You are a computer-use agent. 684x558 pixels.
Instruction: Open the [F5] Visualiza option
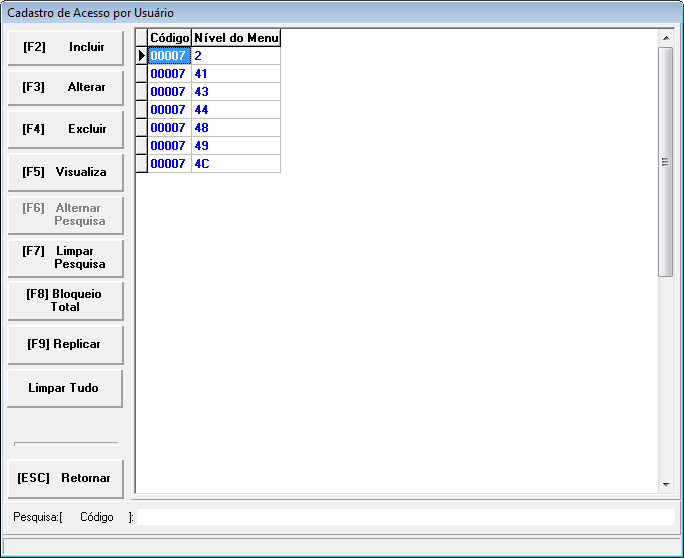tap(65, 172)
